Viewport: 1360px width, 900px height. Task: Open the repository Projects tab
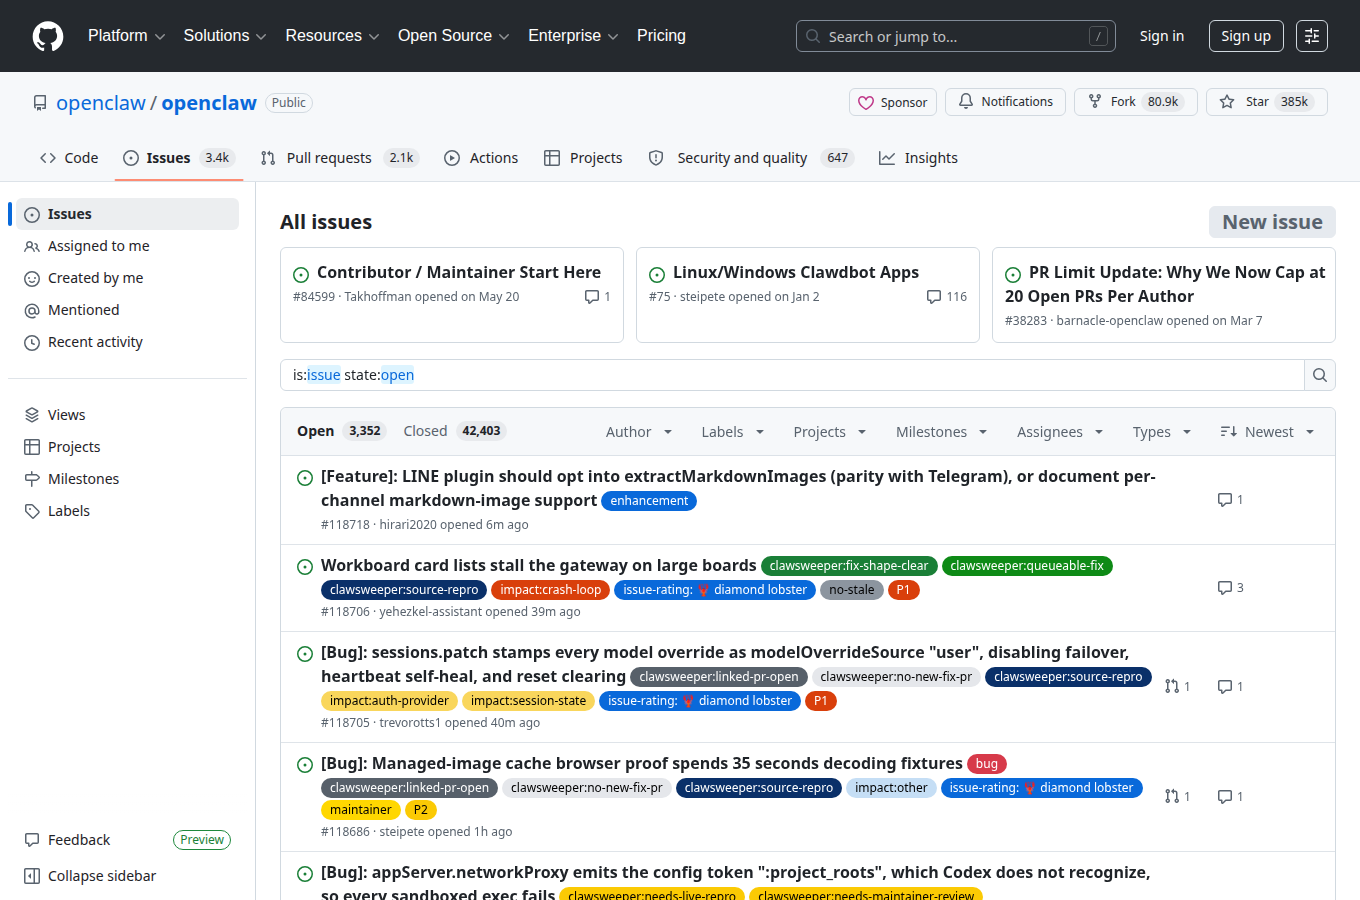point(583,158)
